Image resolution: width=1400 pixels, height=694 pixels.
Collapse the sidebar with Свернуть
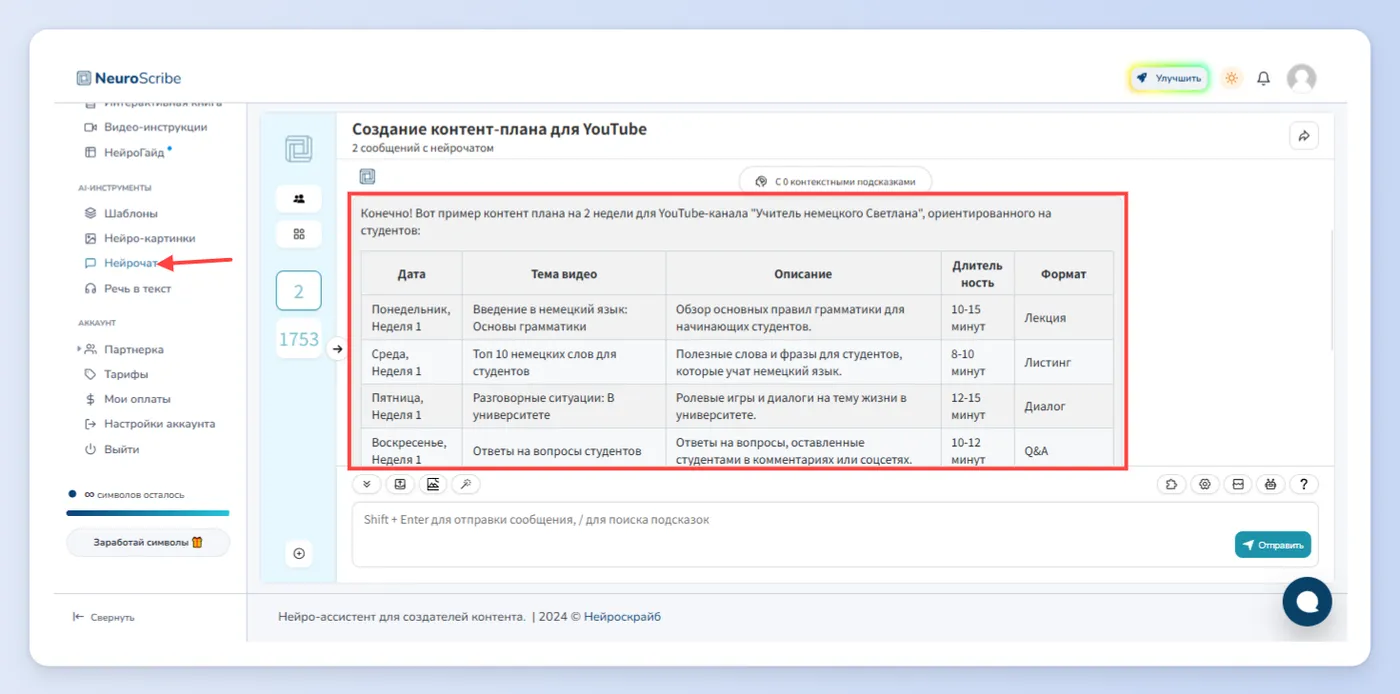pos(104,617)
